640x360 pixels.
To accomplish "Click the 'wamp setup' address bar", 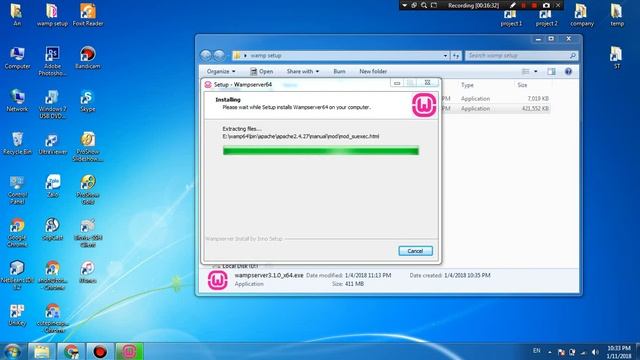I will tap(341, 56).
